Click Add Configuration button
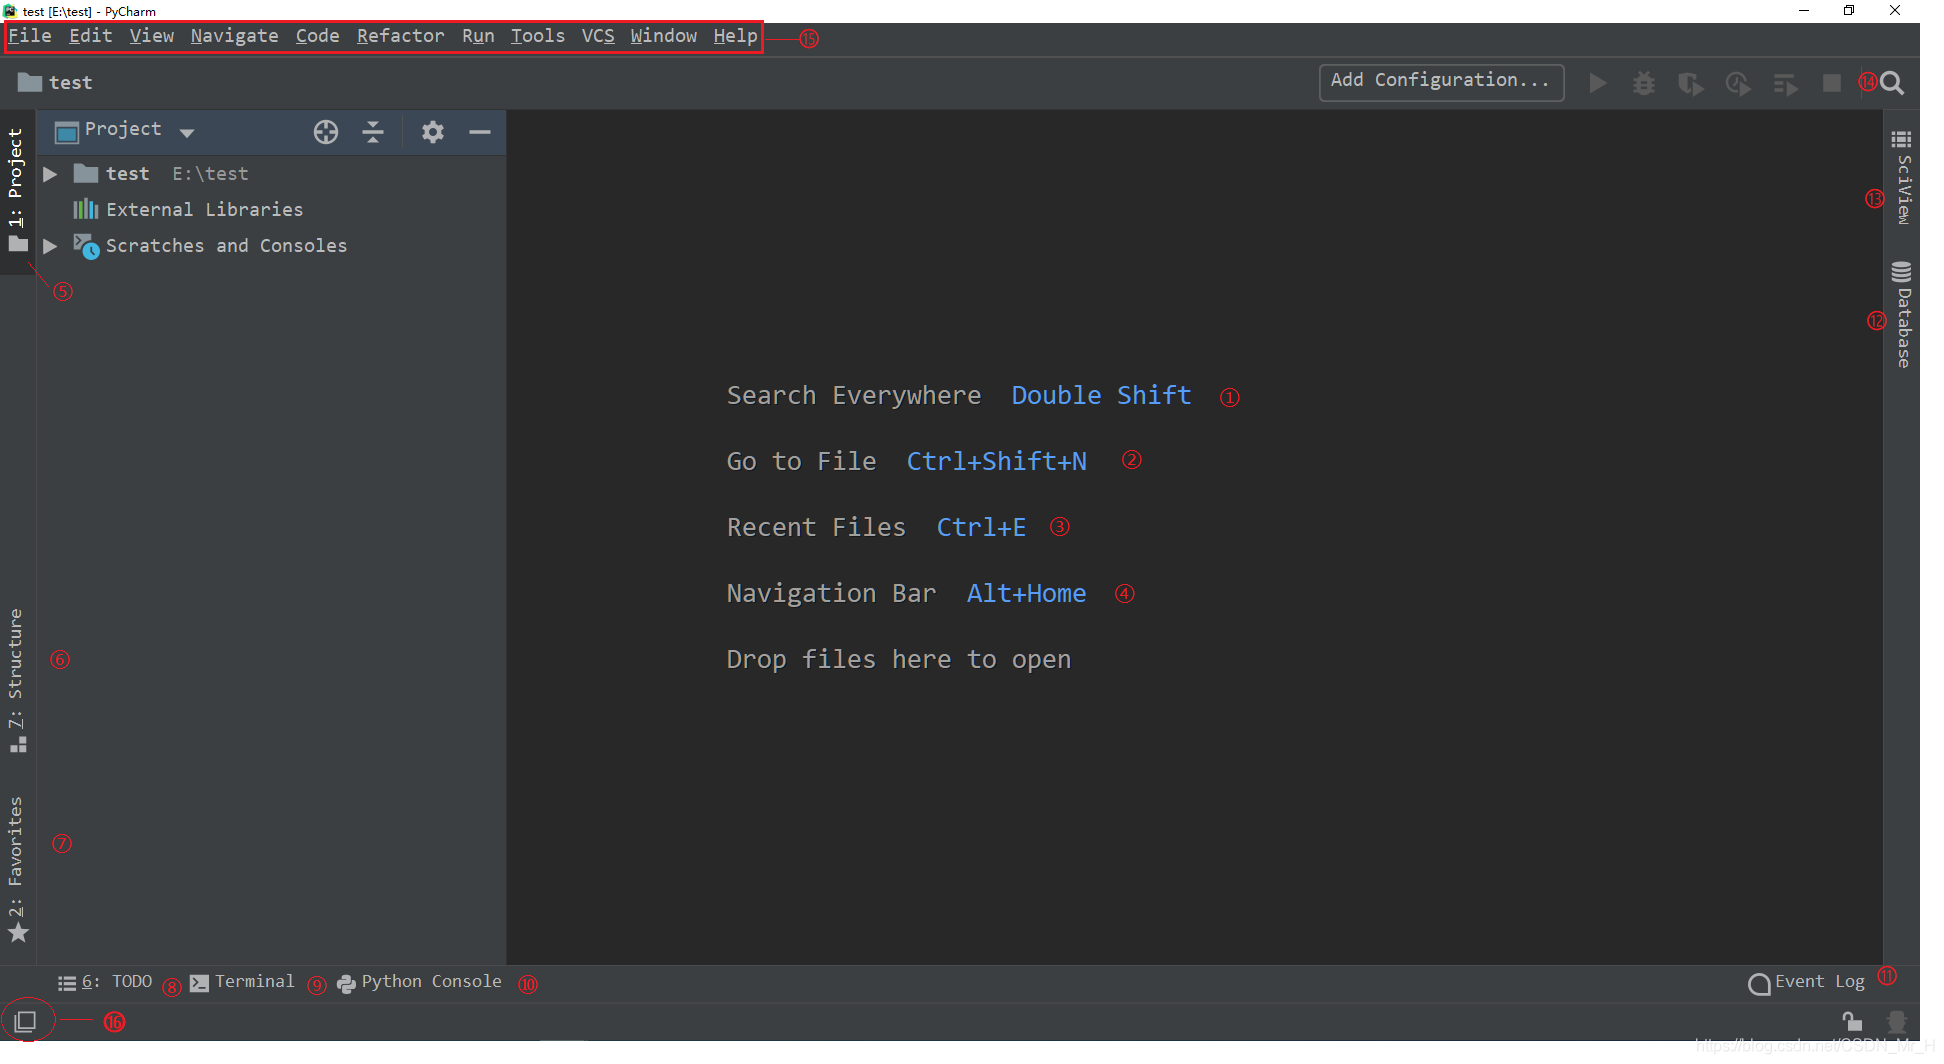Viewport: 1944px width, 1064px height. (1441, 81)
